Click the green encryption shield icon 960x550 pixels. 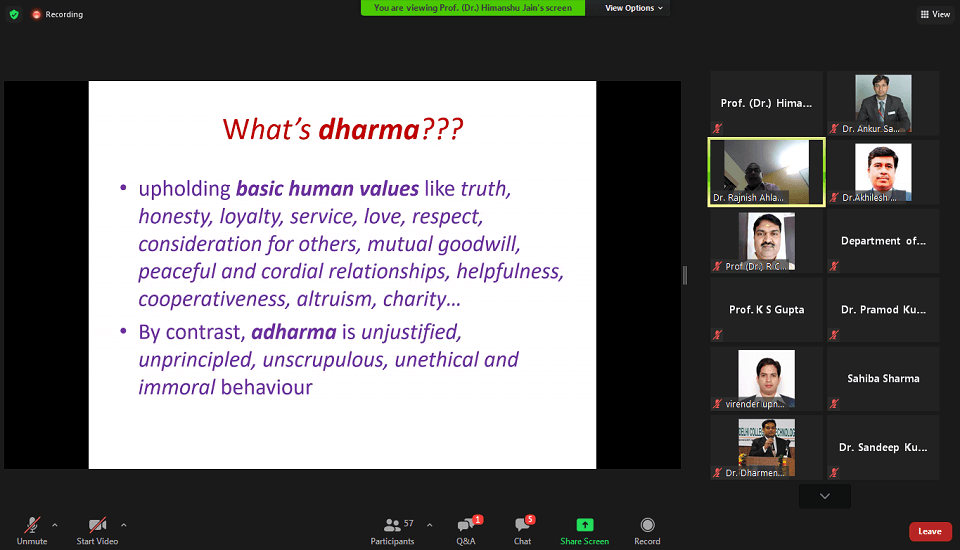[x=14, y=14]
